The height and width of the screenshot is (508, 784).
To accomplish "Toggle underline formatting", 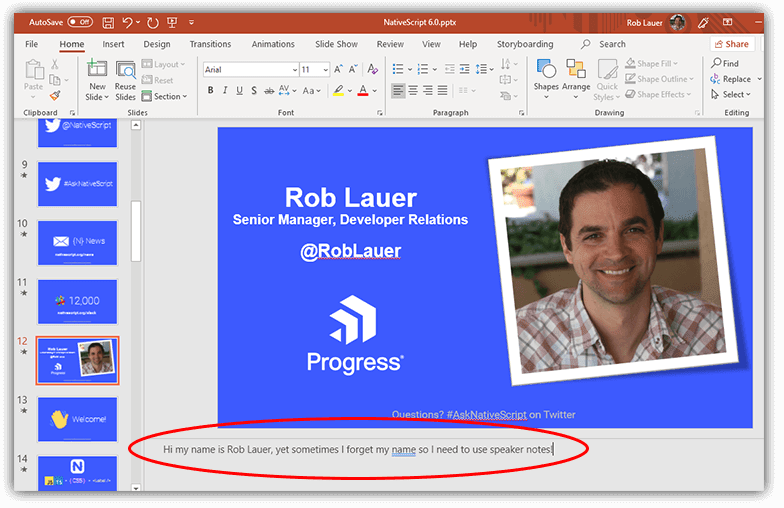I will coord(240,90).
